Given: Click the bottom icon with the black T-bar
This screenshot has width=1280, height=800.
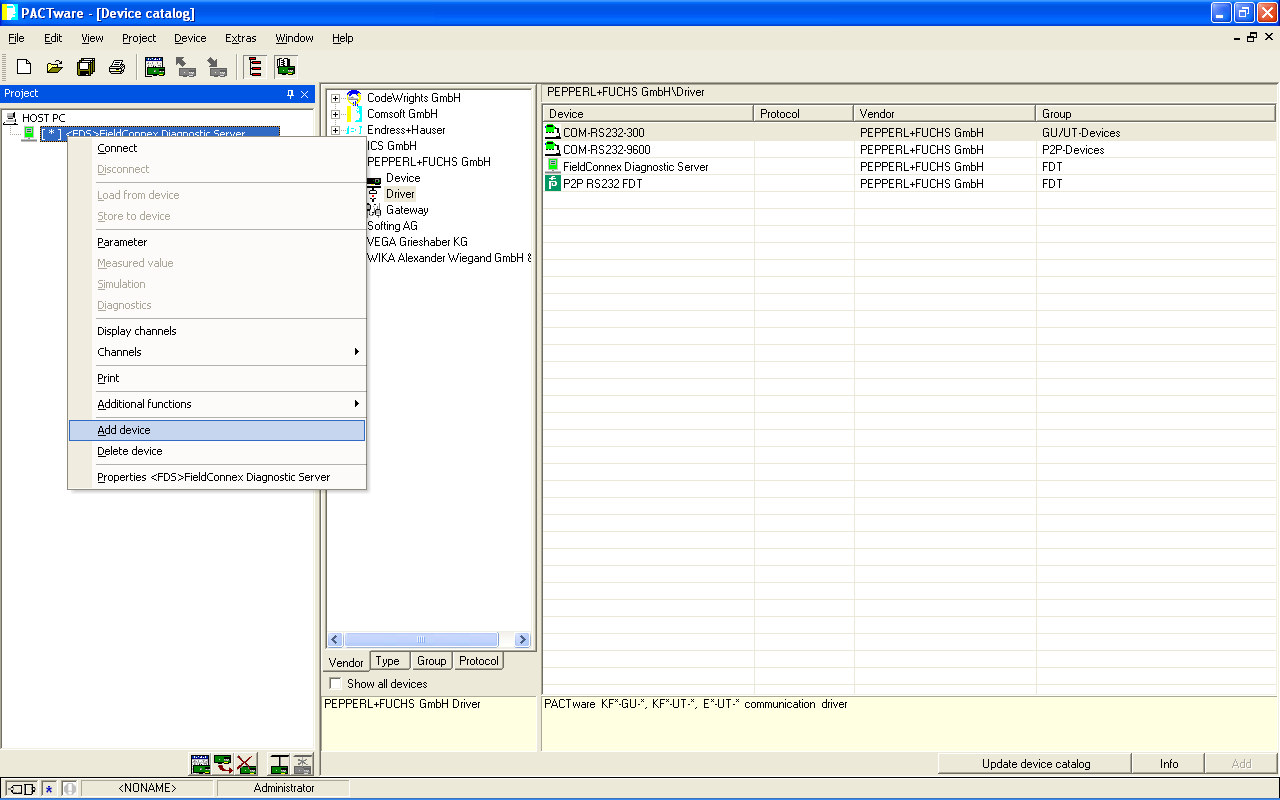Looking at the screenshot, I should pyautogui.click(x=280, y=765).
